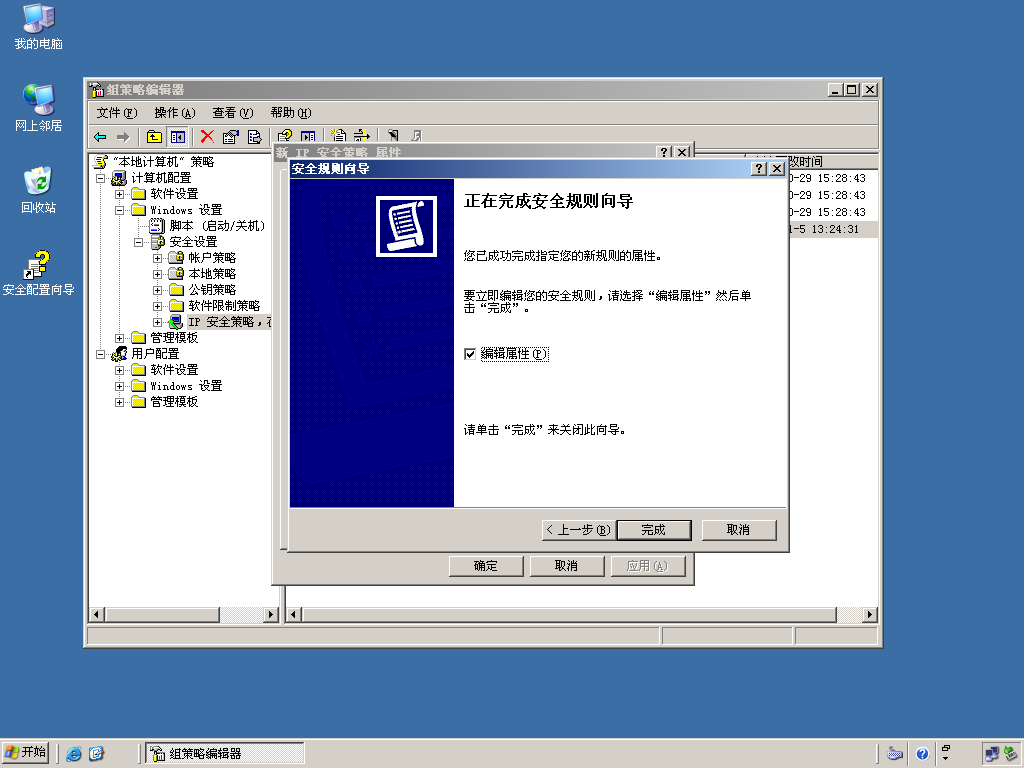Click 取消 in the IP policy properties dialog
The height and width of the screenshot is (768, 1024).
click(566, 566)
